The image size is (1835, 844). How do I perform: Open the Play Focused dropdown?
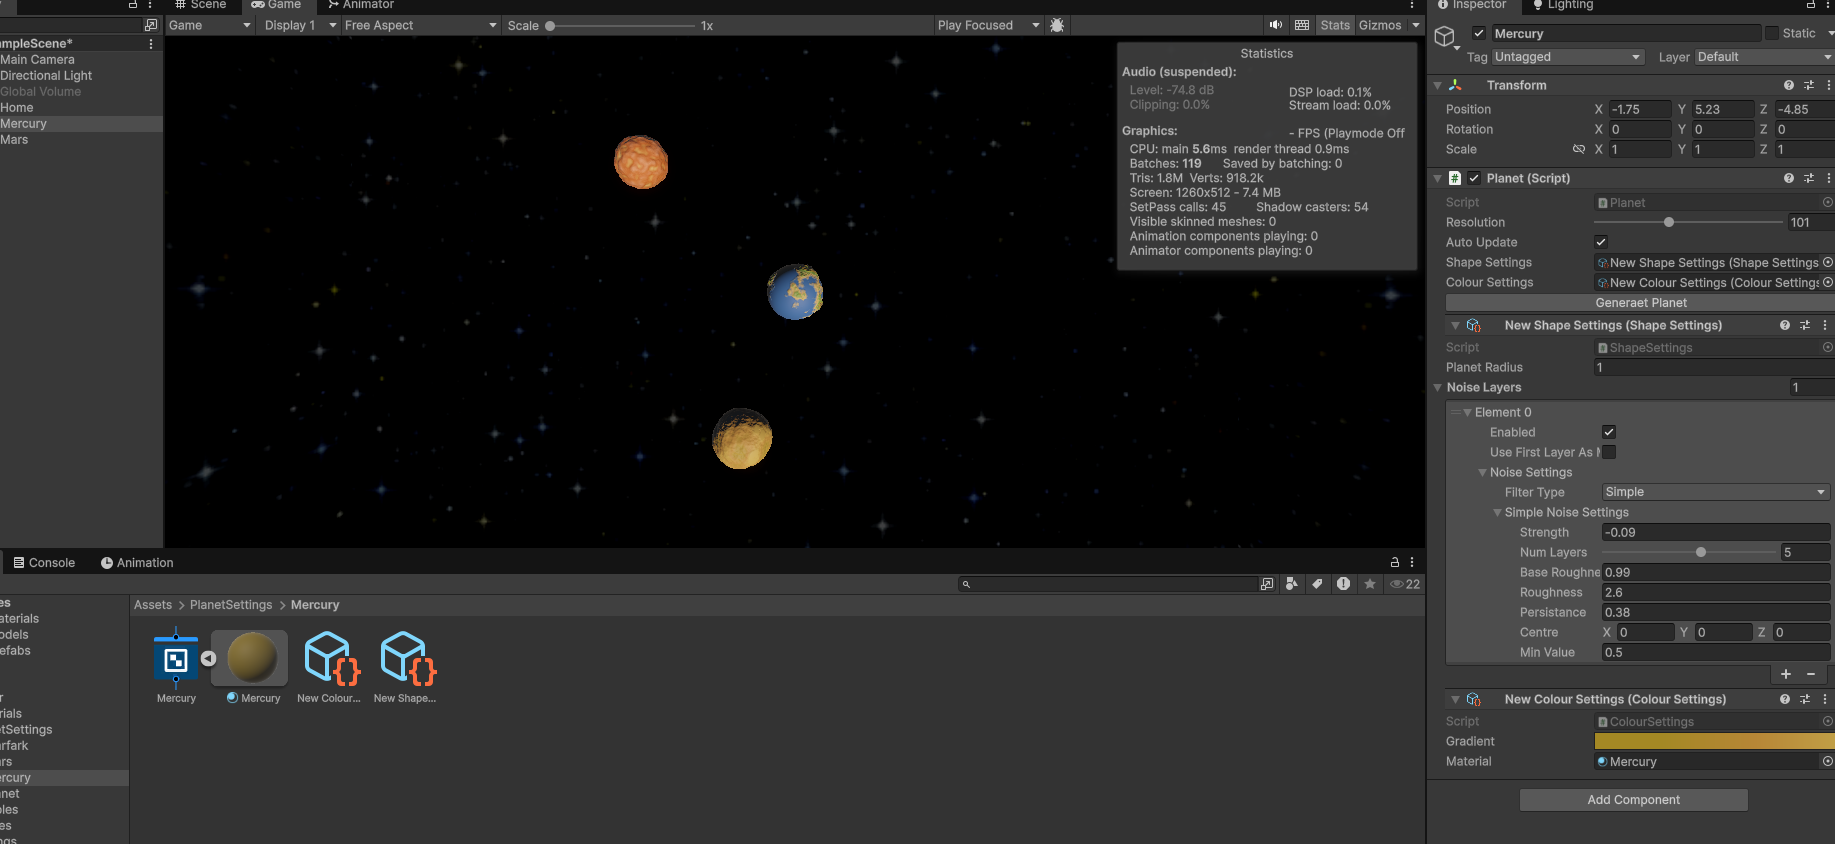click(x=988, y=25)
